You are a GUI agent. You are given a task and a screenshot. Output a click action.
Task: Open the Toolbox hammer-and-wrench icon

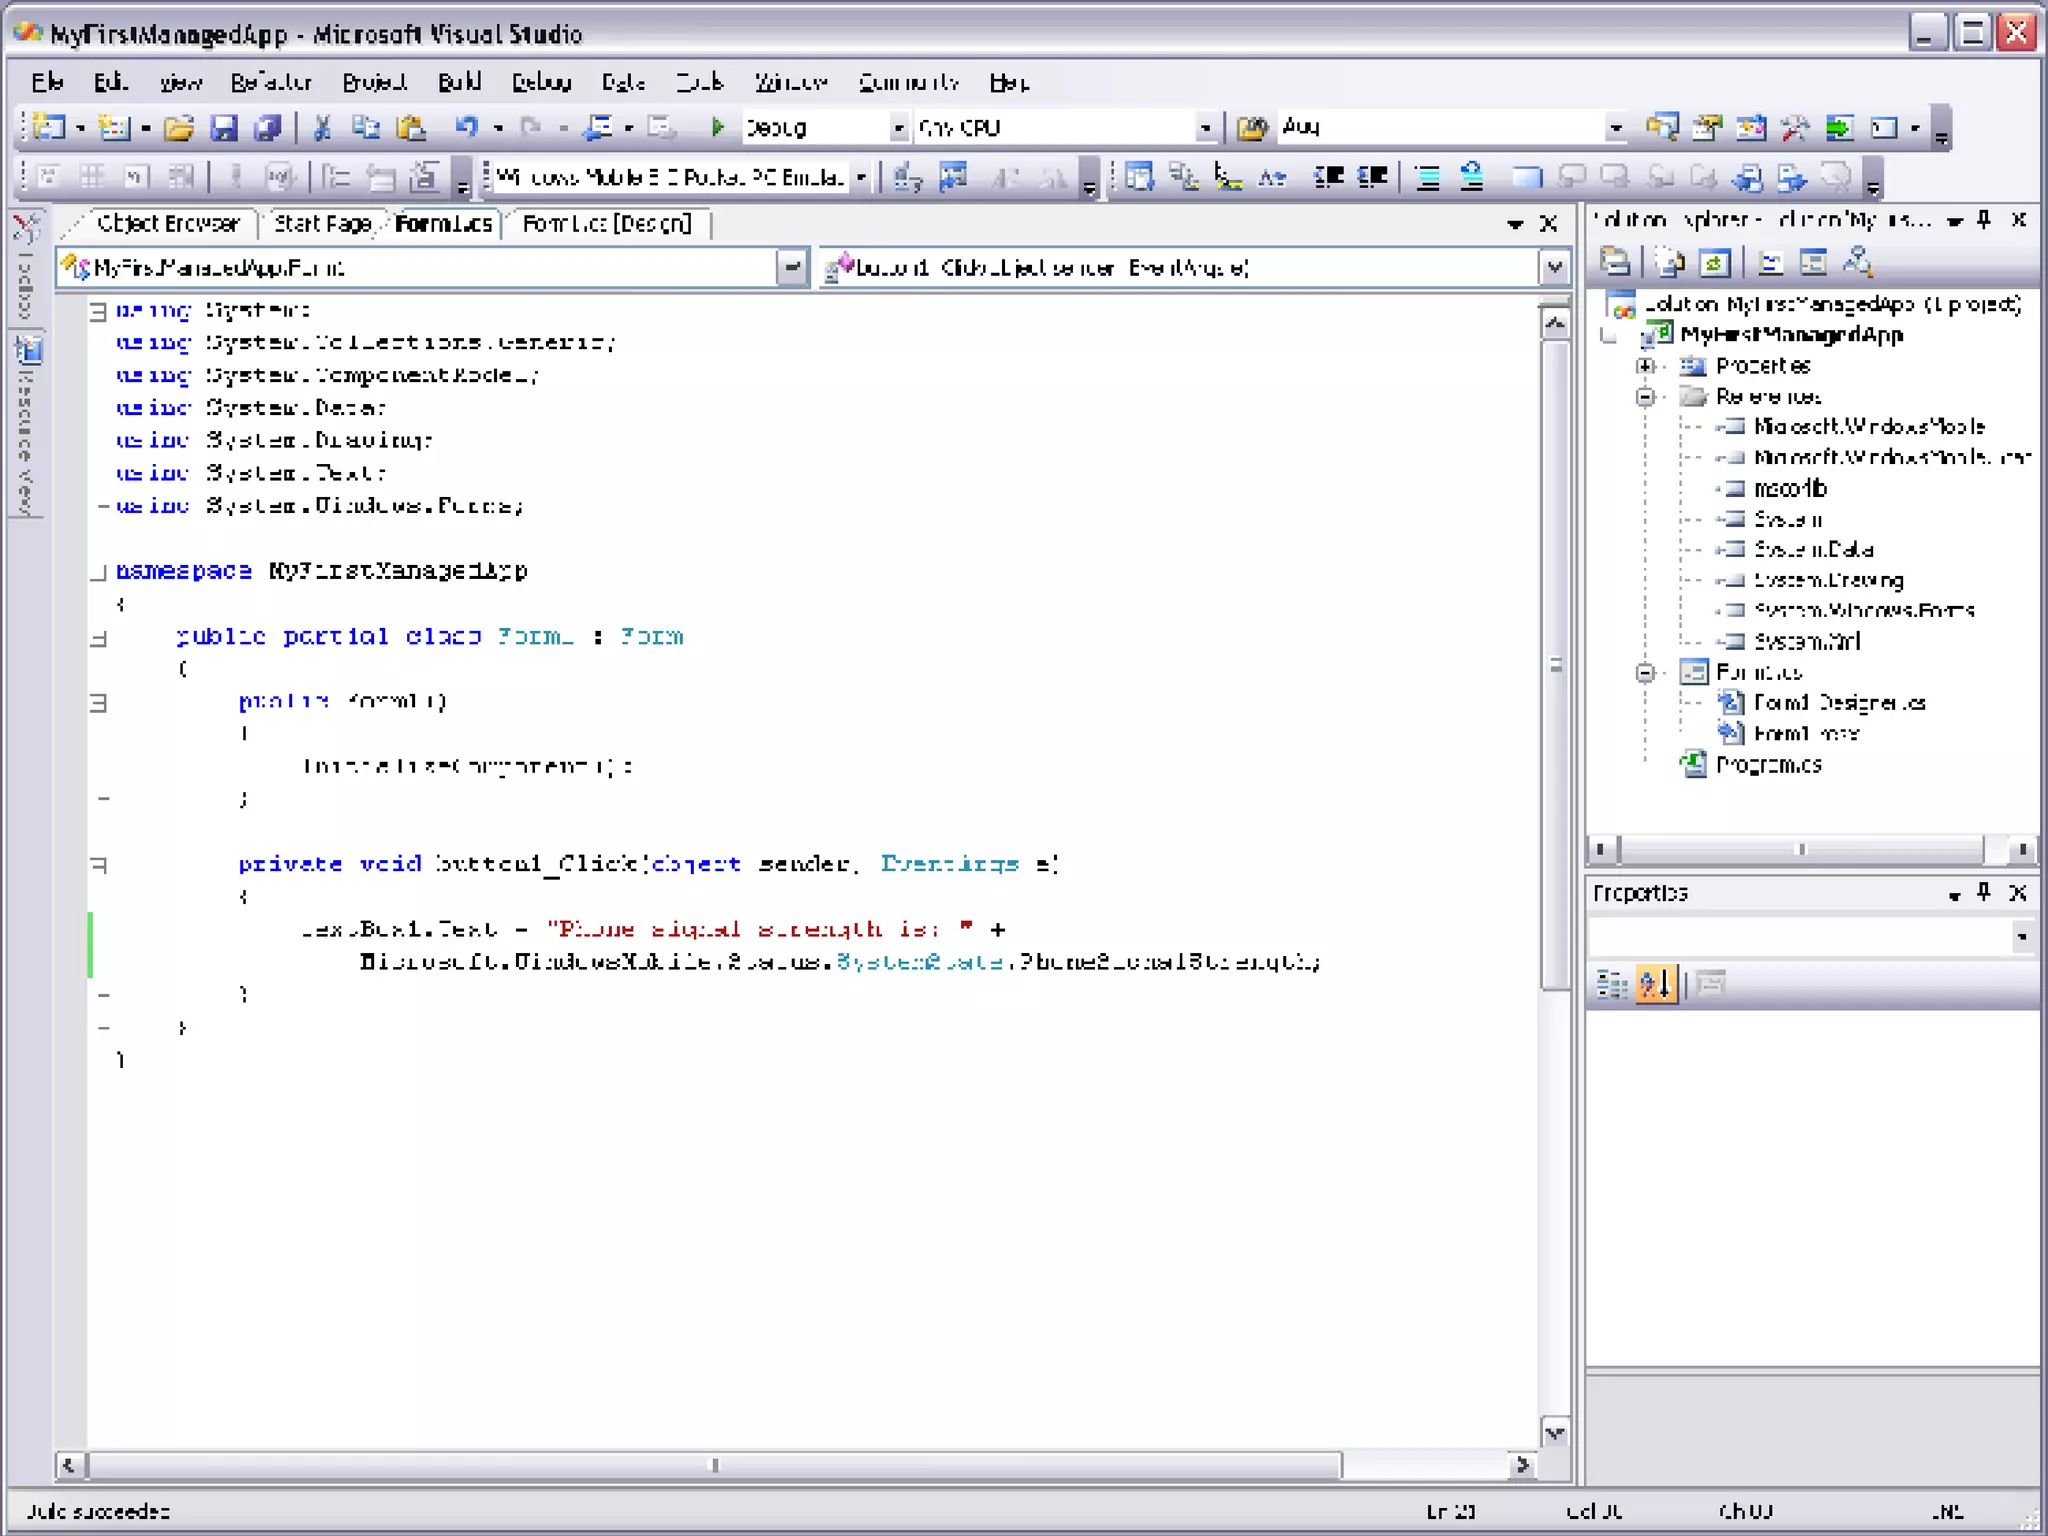point(1794,127)
